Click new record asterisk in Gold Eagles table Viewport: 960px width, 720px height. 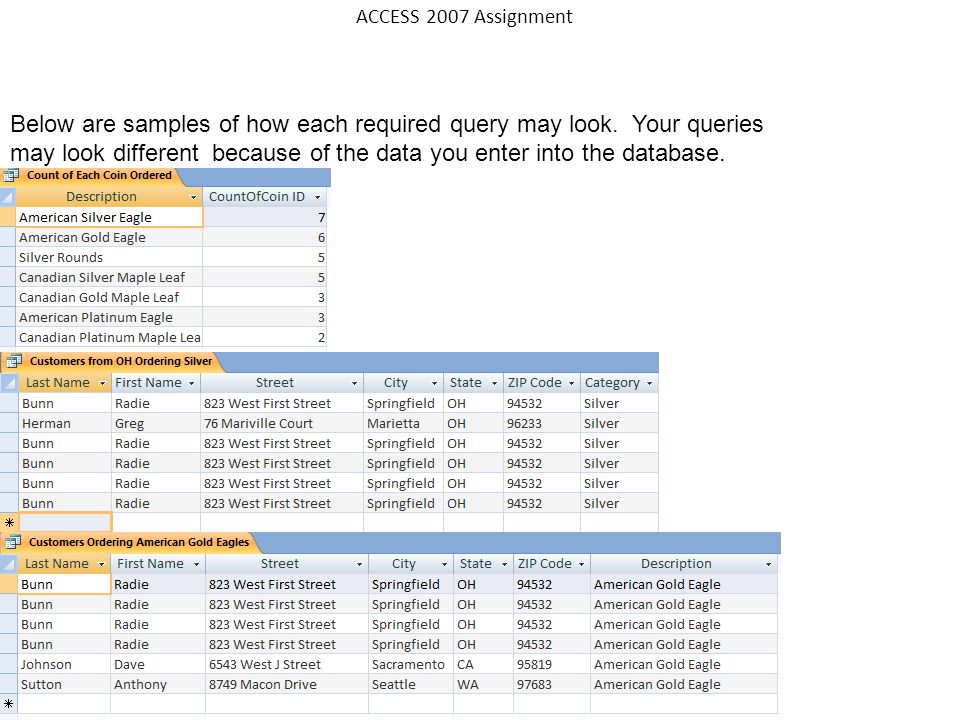9,704
